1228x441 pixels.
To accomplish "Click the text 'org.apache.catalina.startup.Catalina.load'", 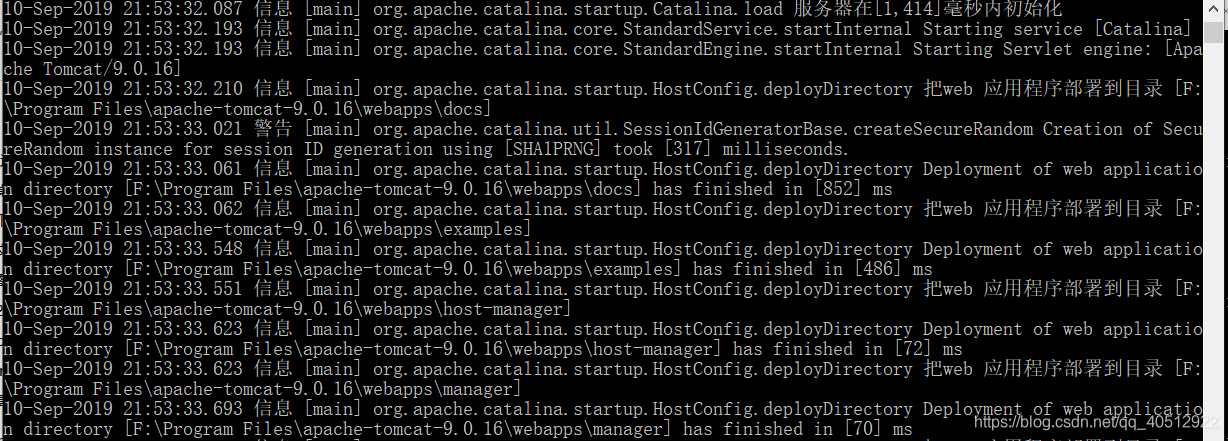I will pyautogui.click(x=577, y=9).
